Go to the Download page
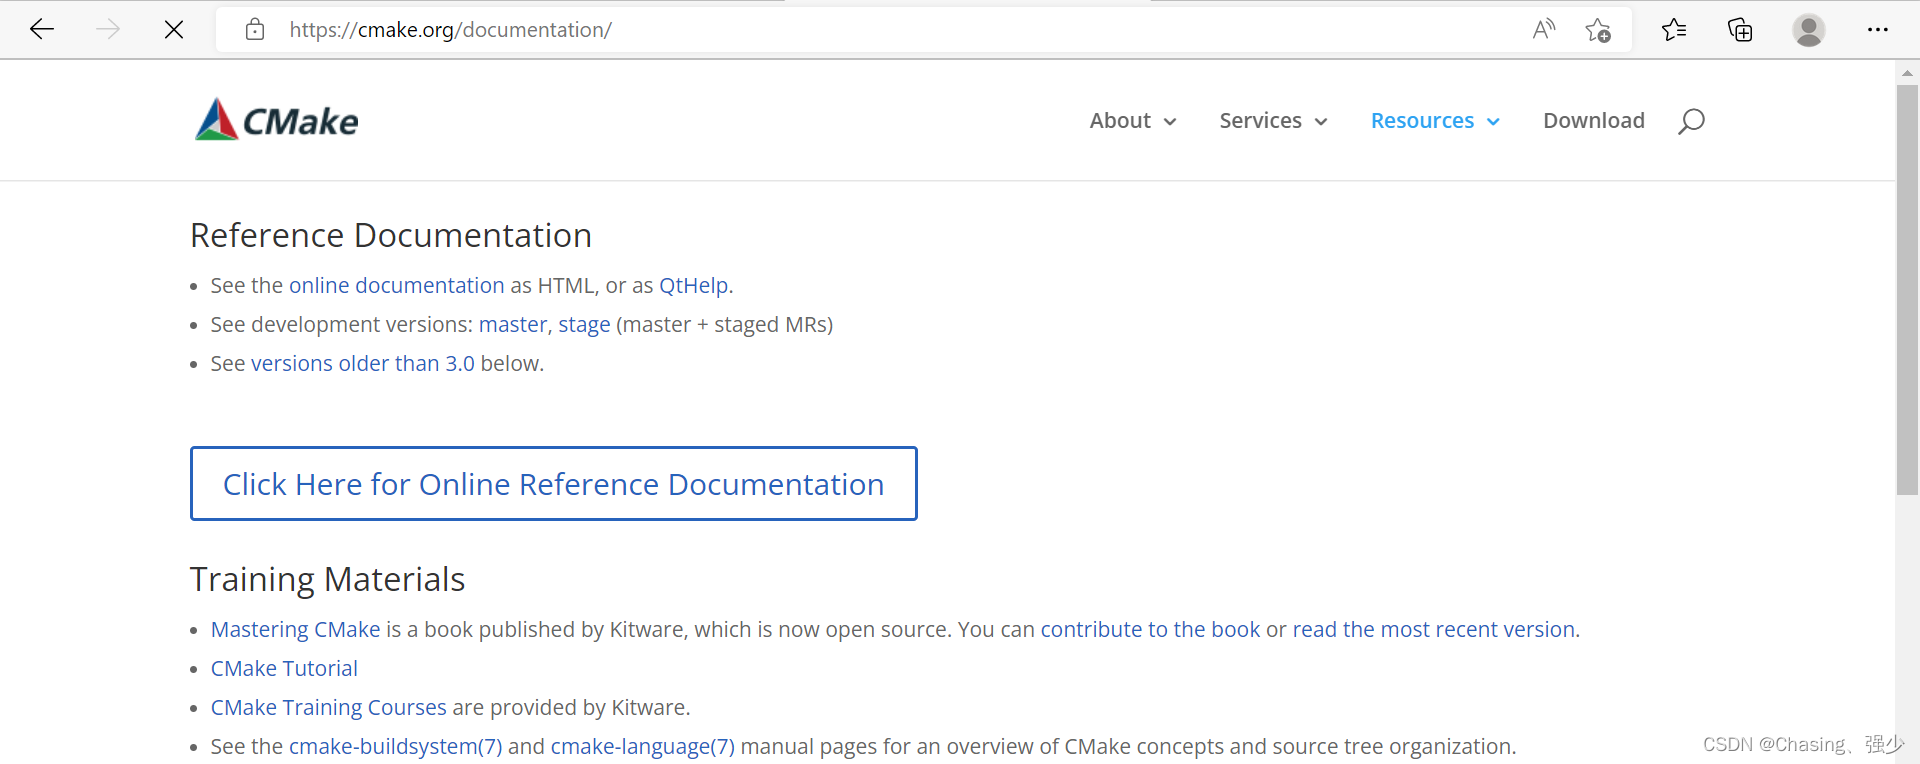The image size is (1920, 764). click(1593, 121)
